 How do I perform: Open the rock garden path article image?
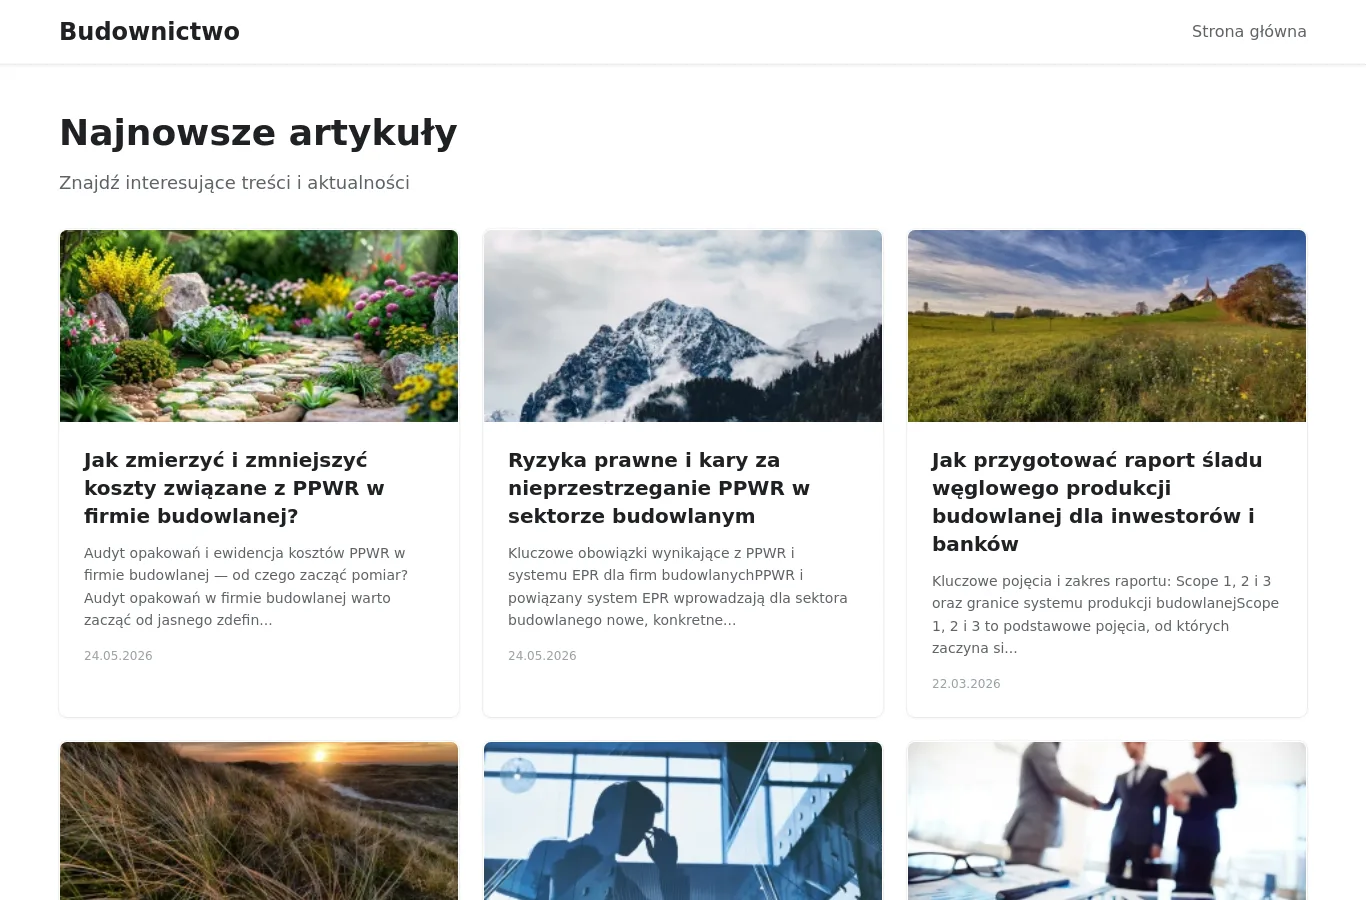point(259,326)
